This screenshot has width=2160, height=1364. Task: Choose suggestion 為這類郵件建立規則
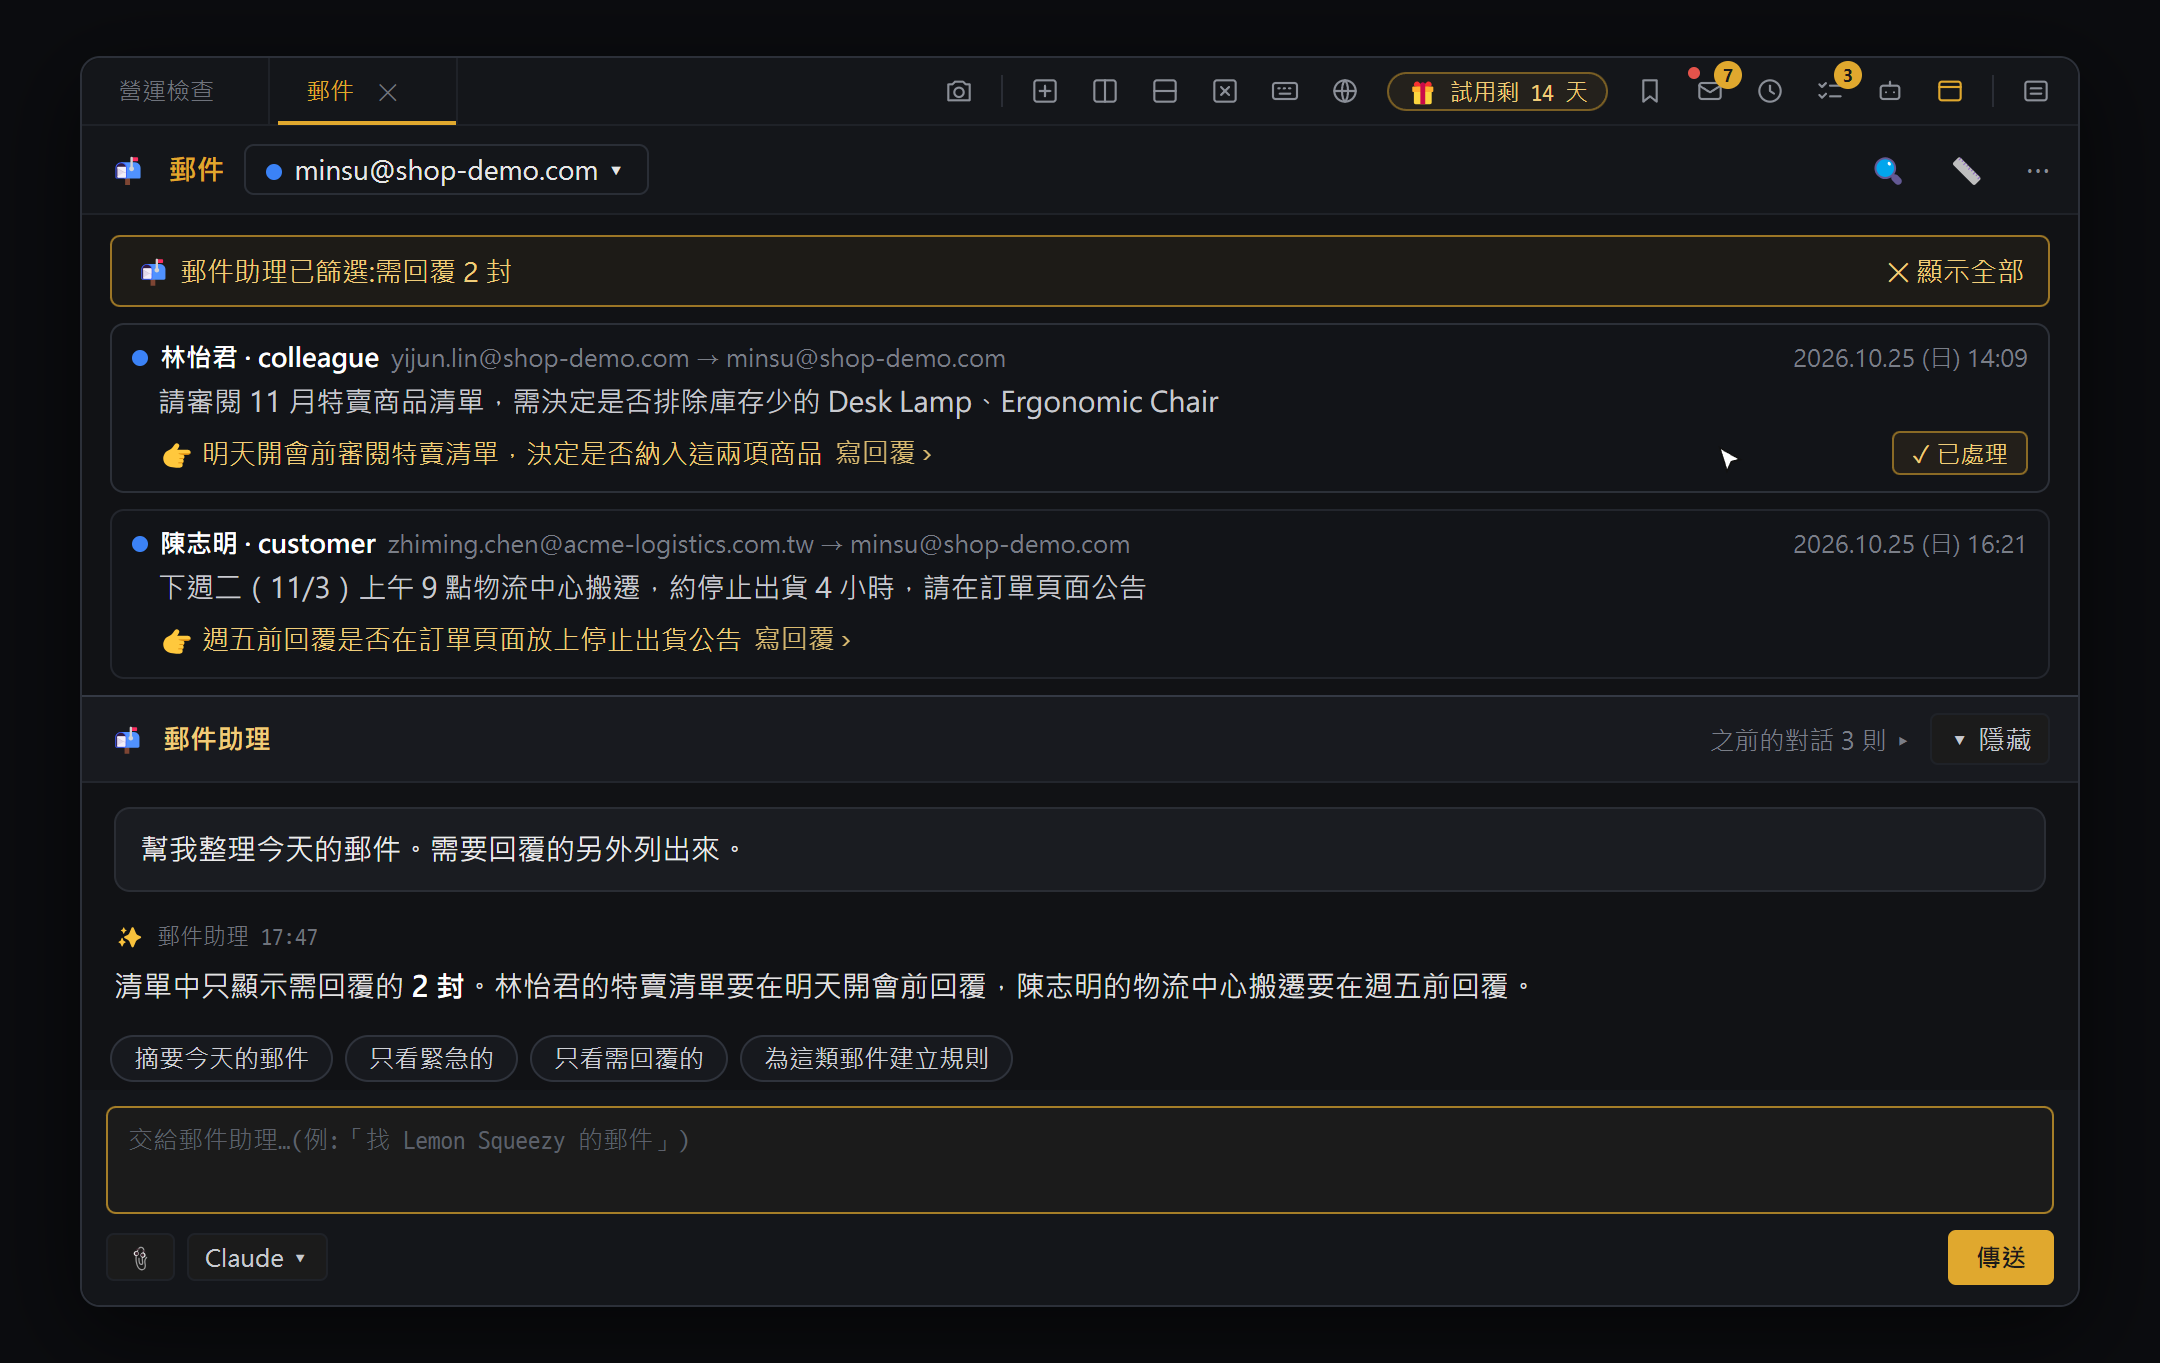tap(876, 1059)
